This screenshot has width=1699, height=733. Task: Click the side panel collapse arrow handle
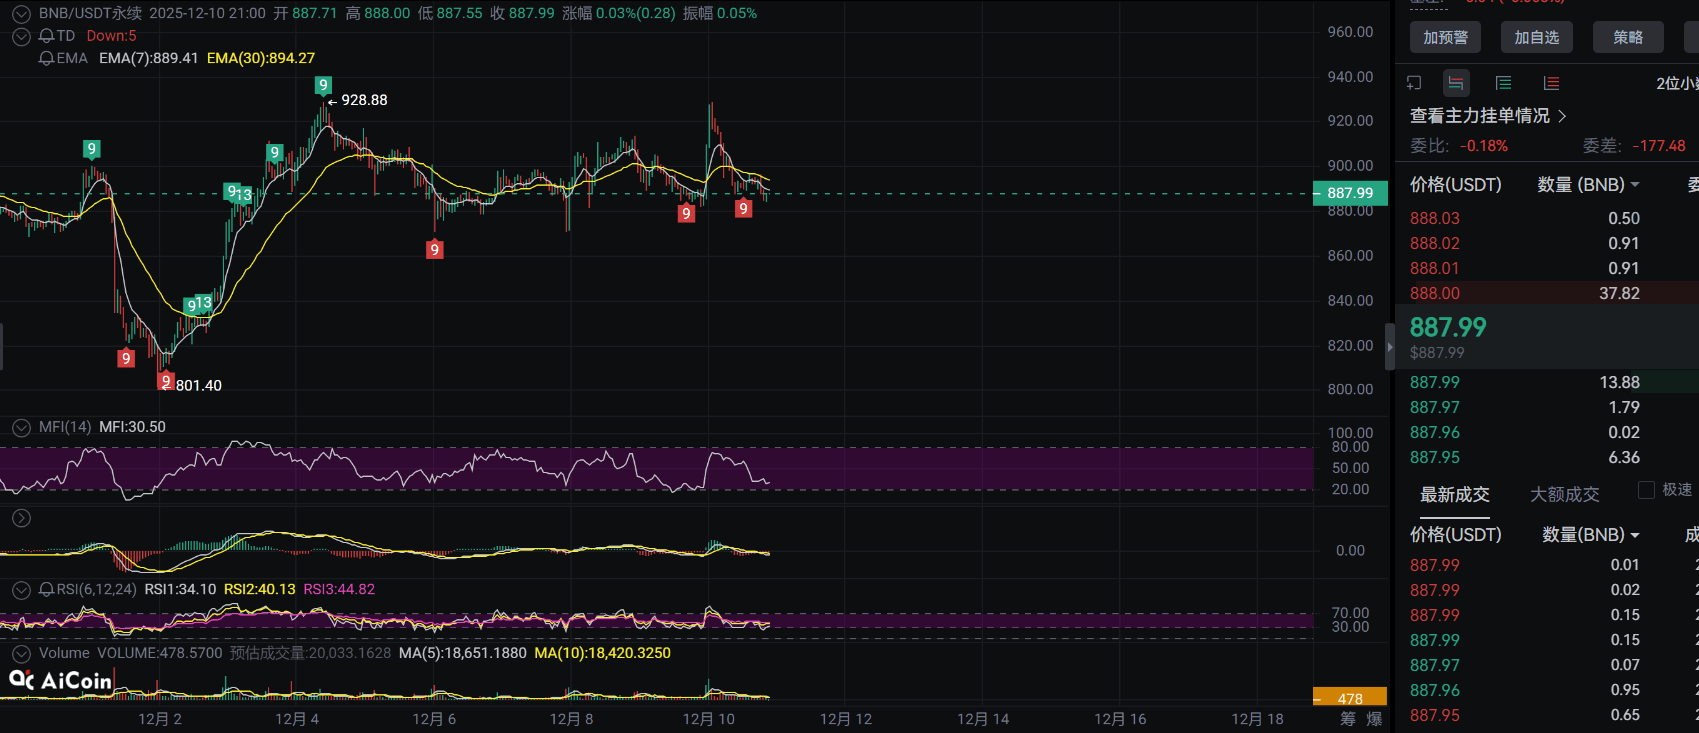click(x=1389, y=347)
